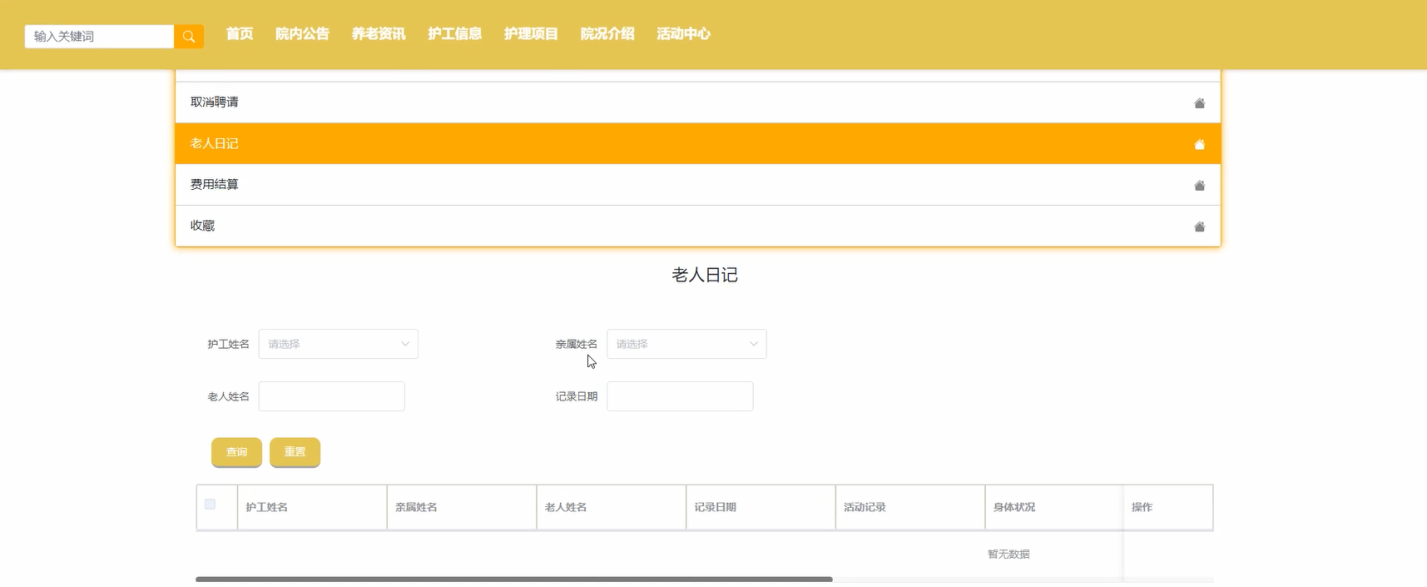1427x587 pixels.
Task: Open 院况介绍 in the navigation bar
Action: (607, 34)
